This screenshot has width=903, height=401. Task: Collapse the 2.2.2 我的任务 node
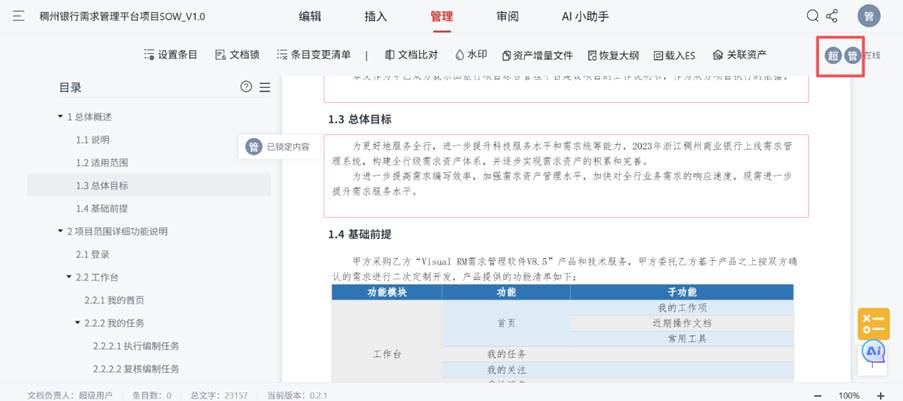point(78,323)
